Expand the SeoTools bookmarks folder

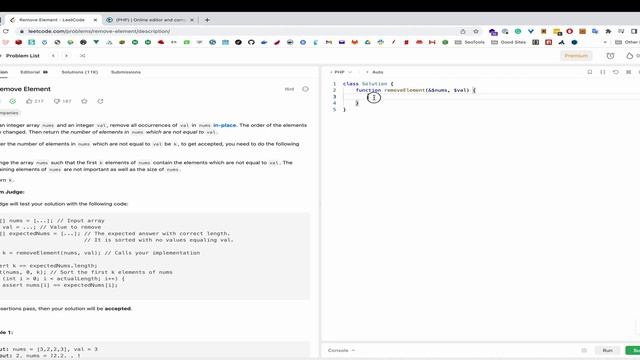coord(470,42)
